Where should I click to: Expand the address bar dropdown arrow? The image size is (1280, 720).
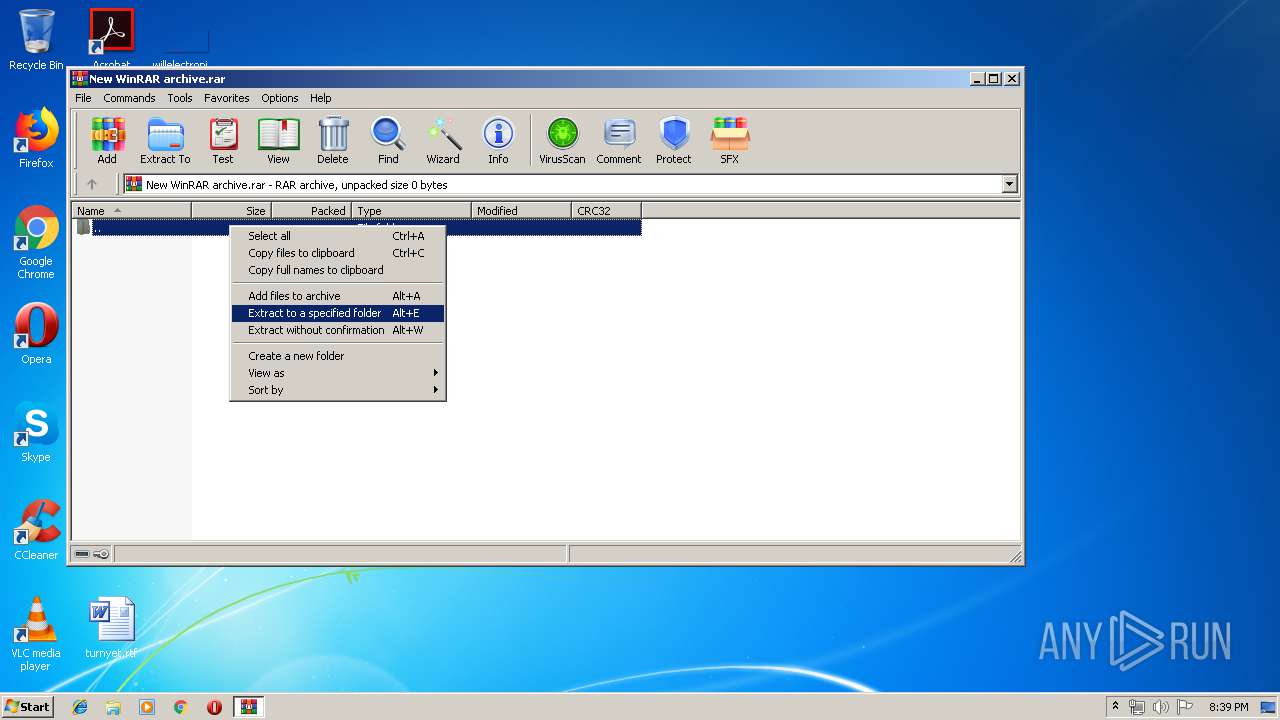click(x=1009, y=184)
